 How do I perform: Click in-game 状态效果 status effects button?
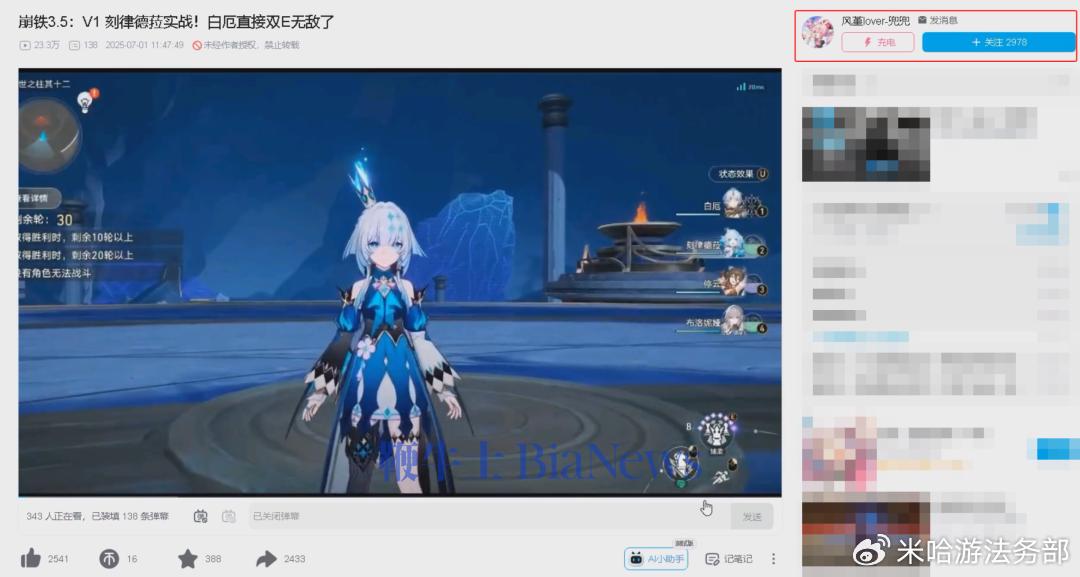coord(739,174)
